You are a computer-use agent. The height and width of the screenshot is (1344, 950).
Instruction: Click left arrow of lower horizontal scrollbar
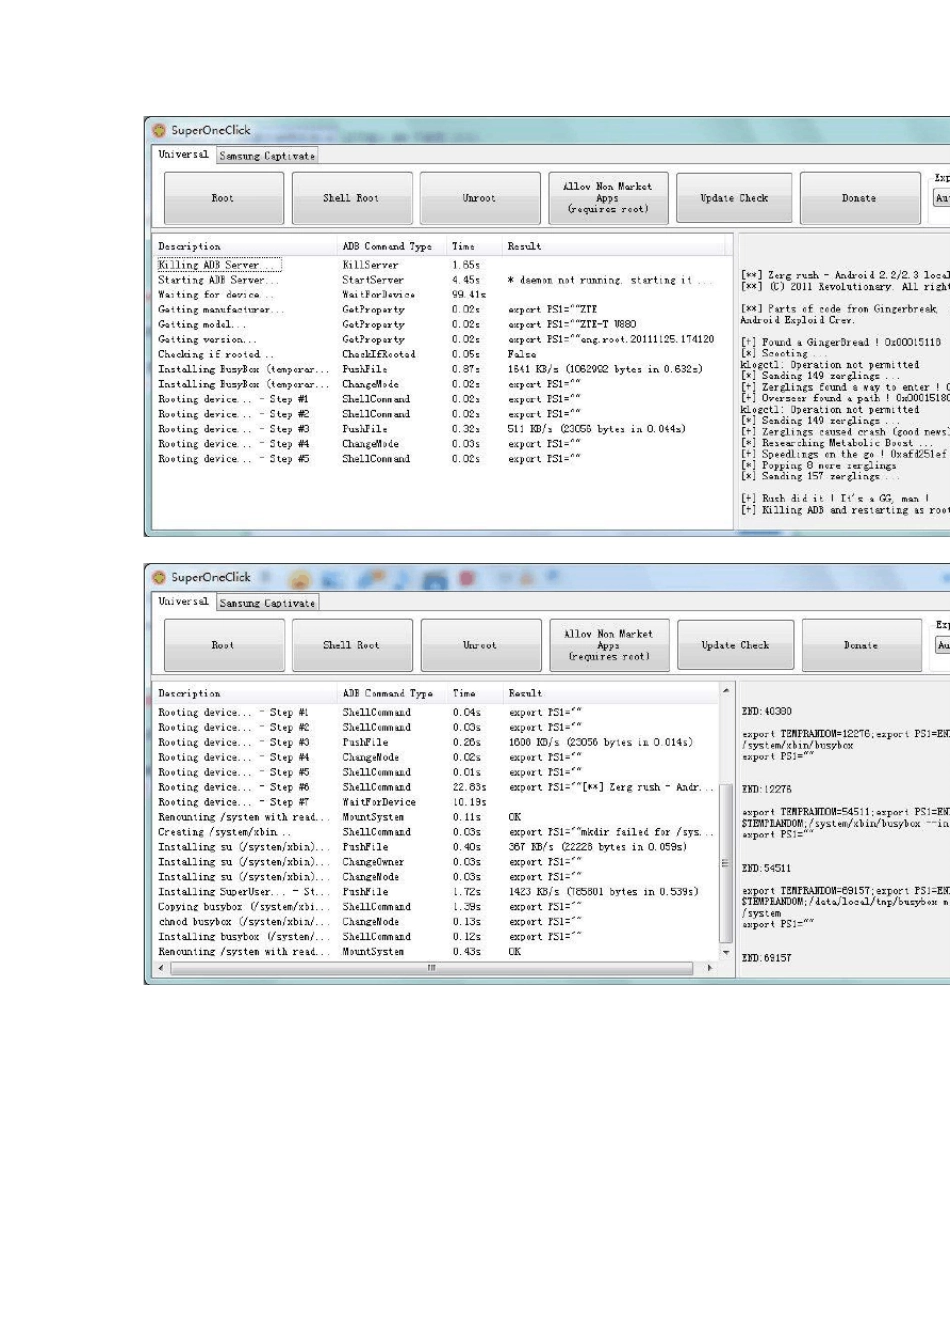pos(162,967)
